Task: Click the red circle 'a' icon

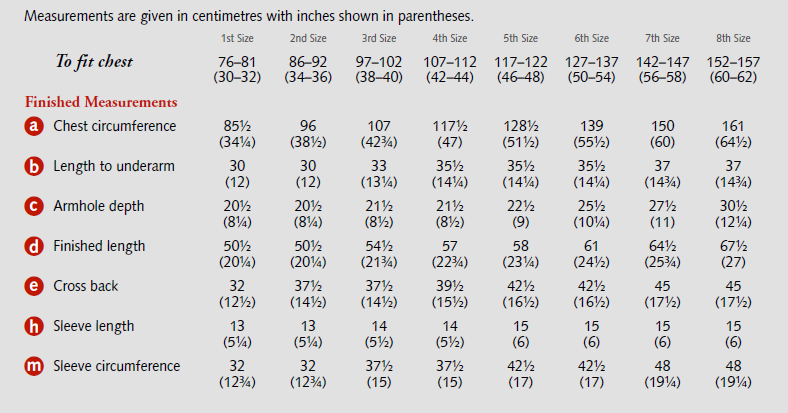Action: (35, 127)
